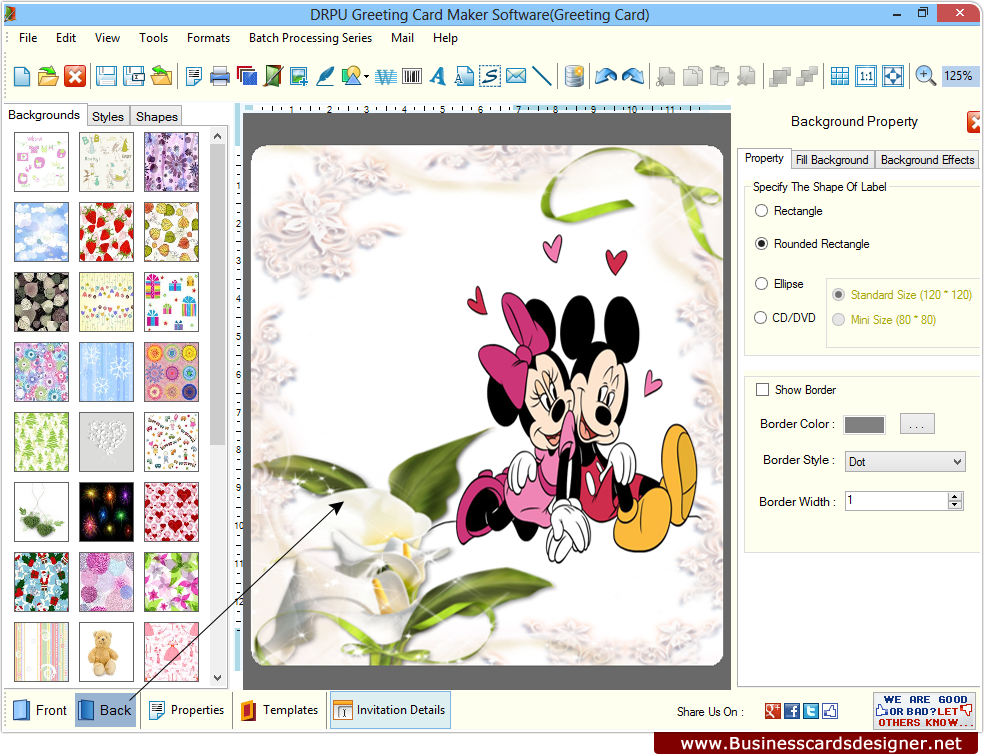
Task: Click the green card with brush icon
Action: tap(273, 77)
